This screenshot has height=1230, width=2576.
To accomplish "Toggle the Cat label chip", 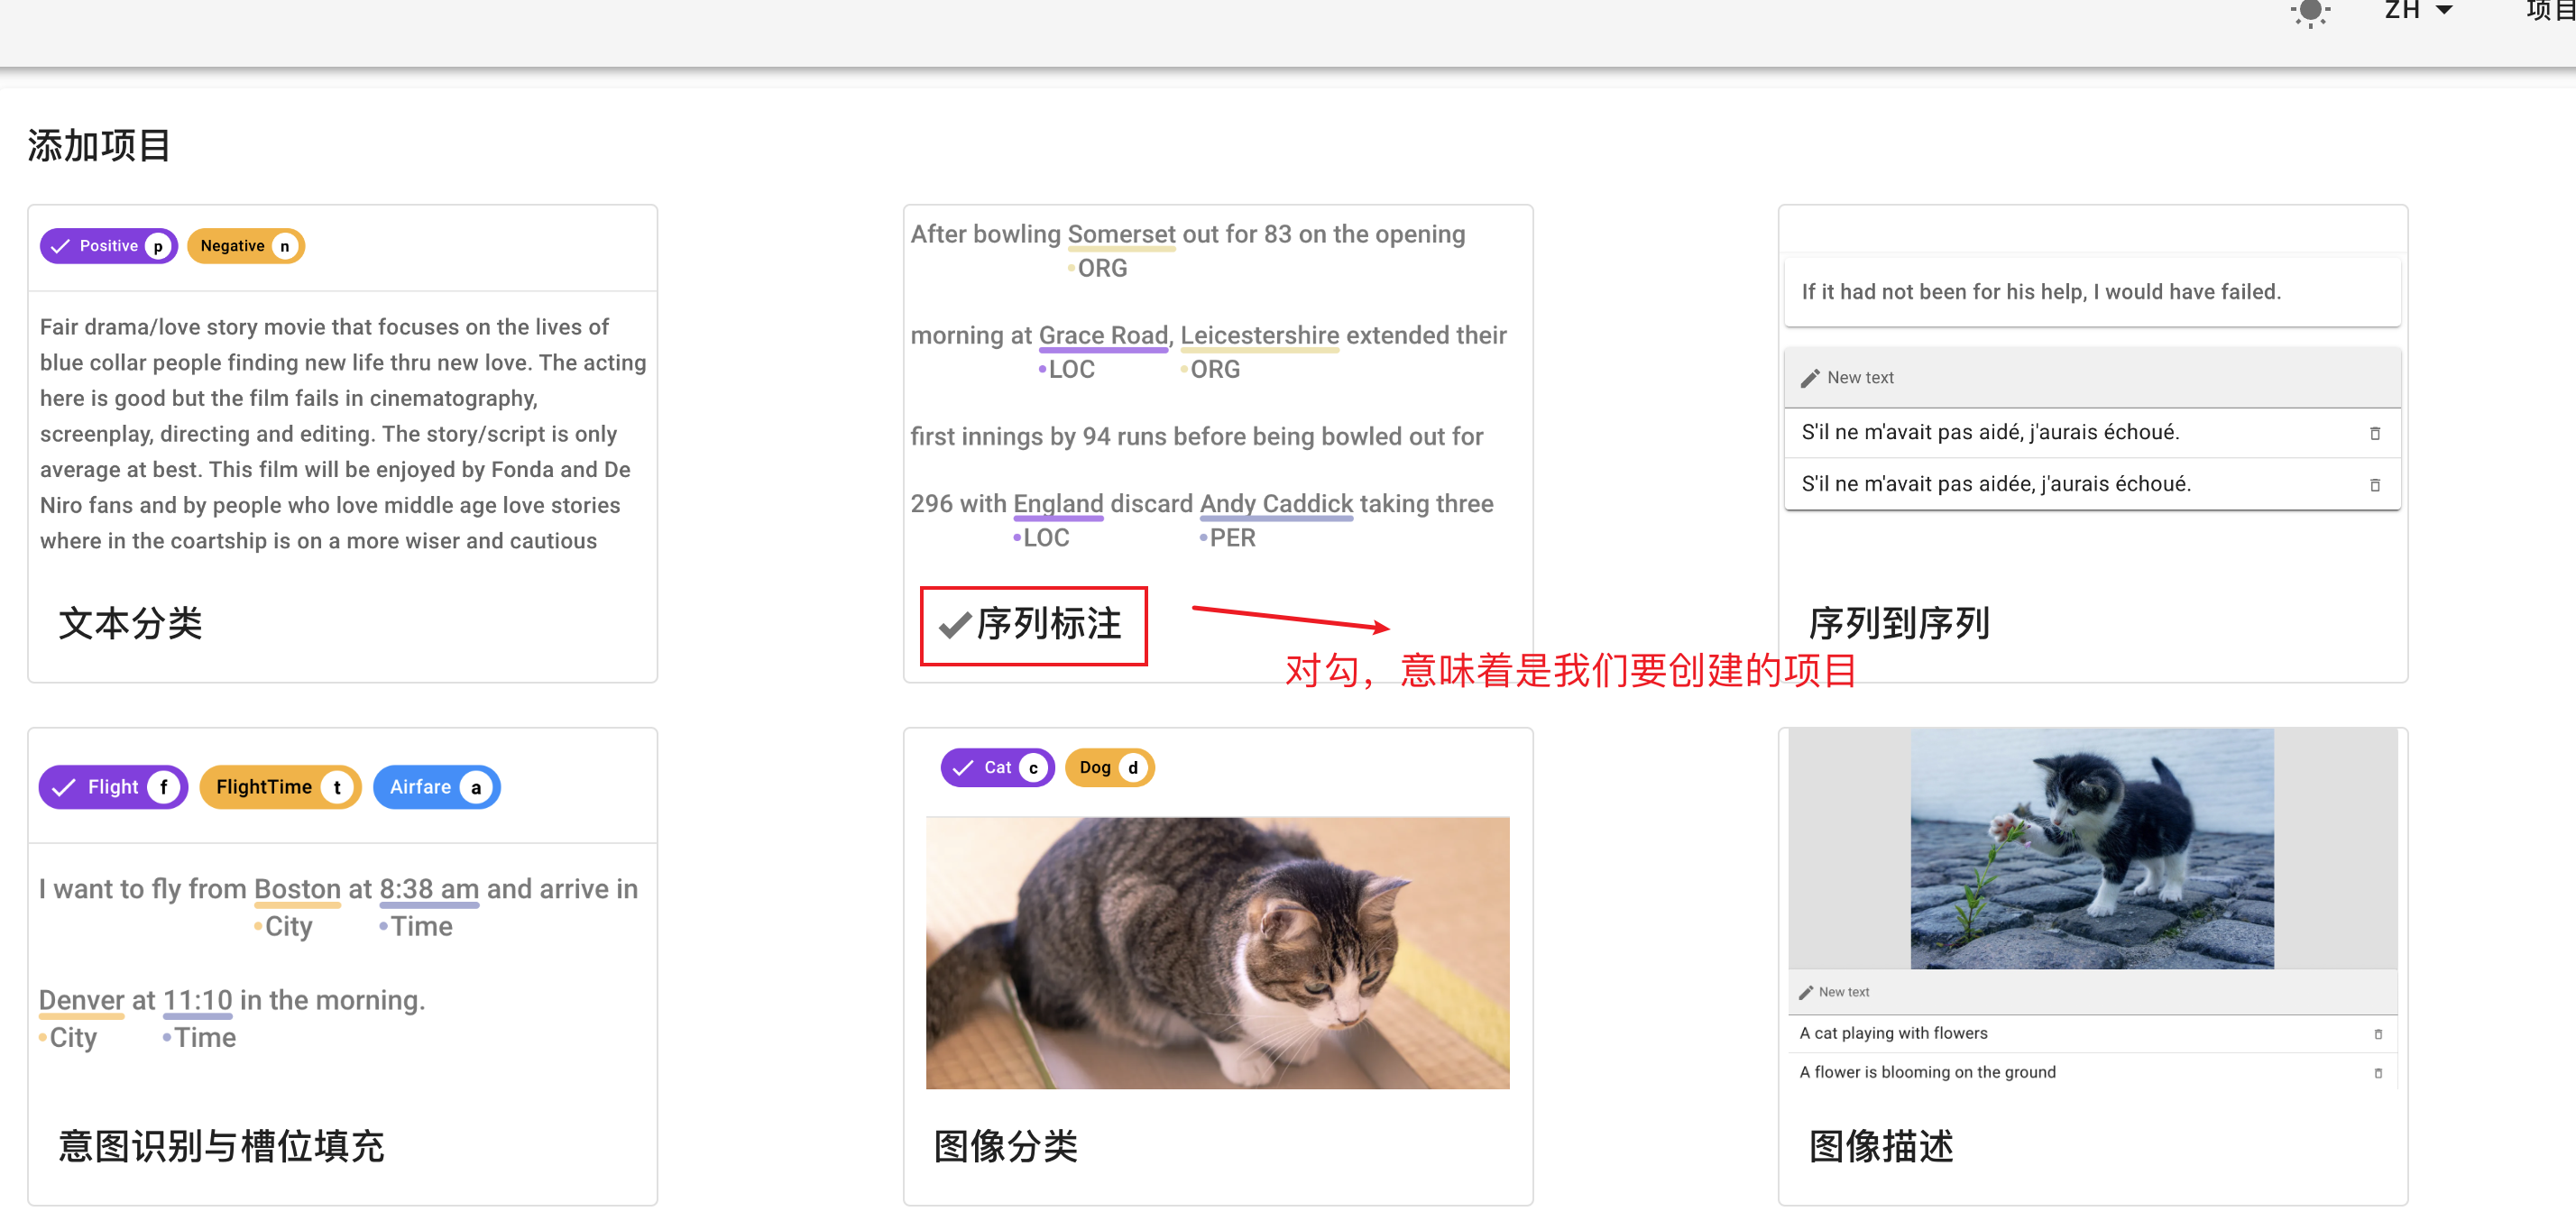I will pyautogui.click(x=996, y=768).
